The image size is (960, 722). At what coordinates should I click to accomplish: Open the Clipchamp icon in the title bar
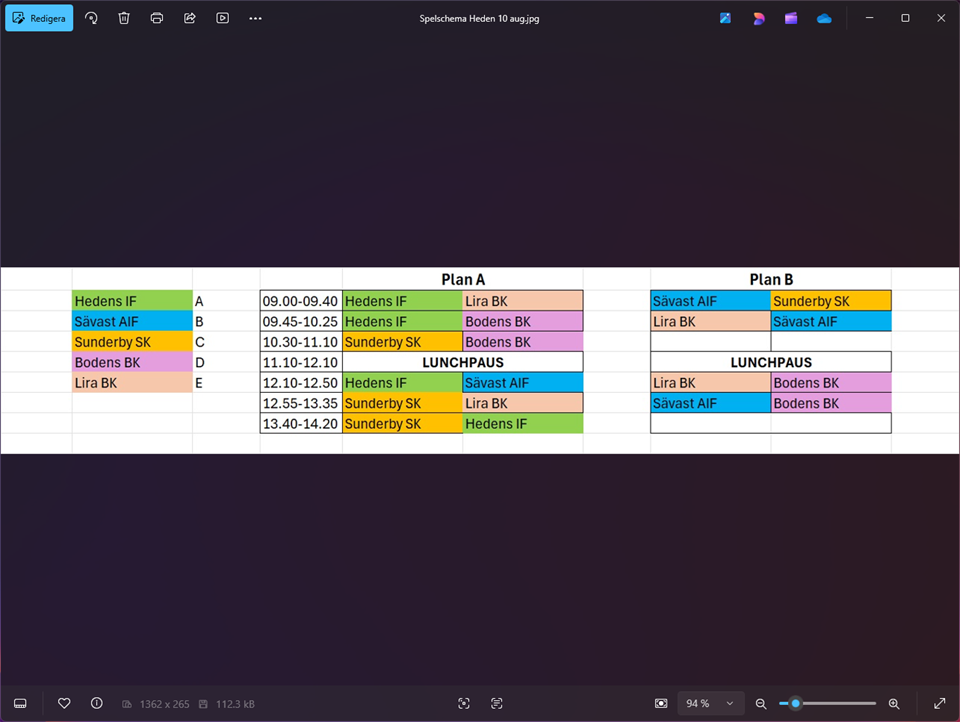(791, 18)
